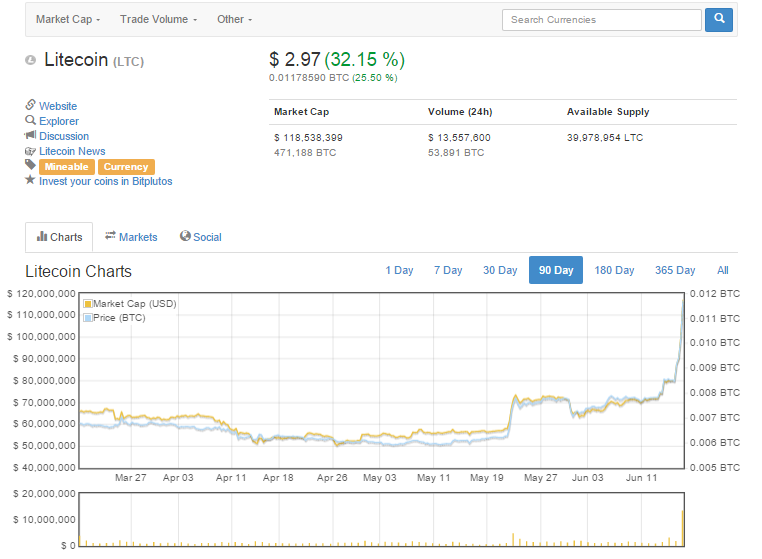Select the 1 Day chart range
The image size is (762, 559).
click(x=399, y=270)
